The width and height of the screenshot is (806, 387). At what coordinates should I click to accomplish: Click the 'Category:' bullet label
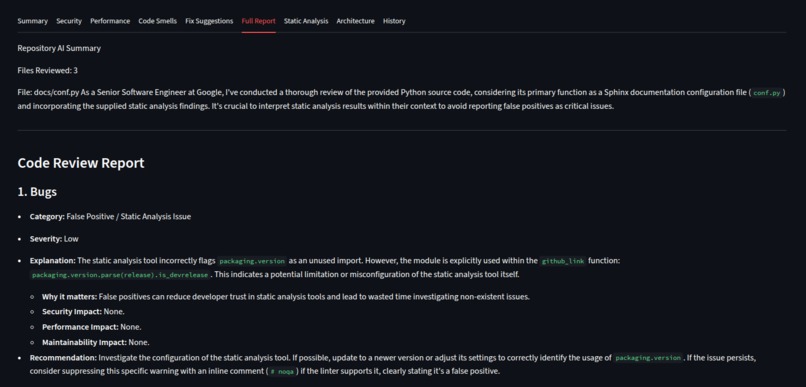pyautogui.click(x=47, y=217)
